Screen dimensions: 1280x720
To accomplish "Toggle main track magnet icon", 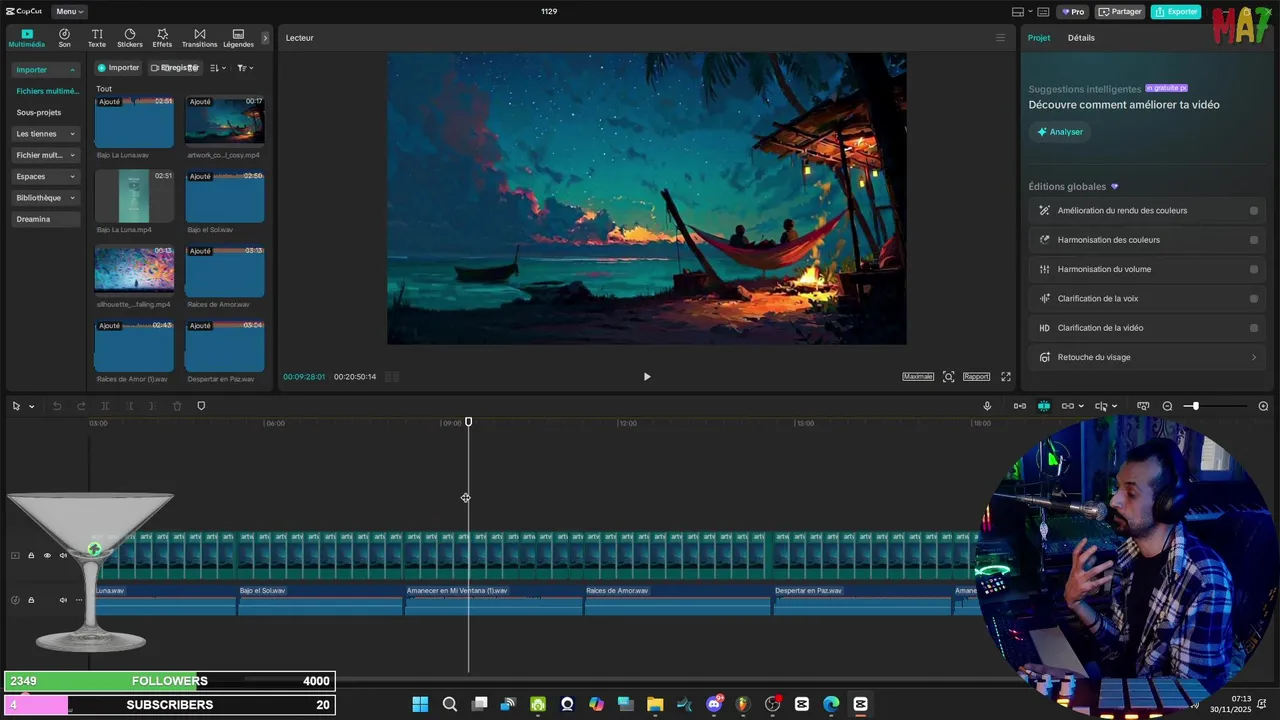I will click(x=1019, y=406).
